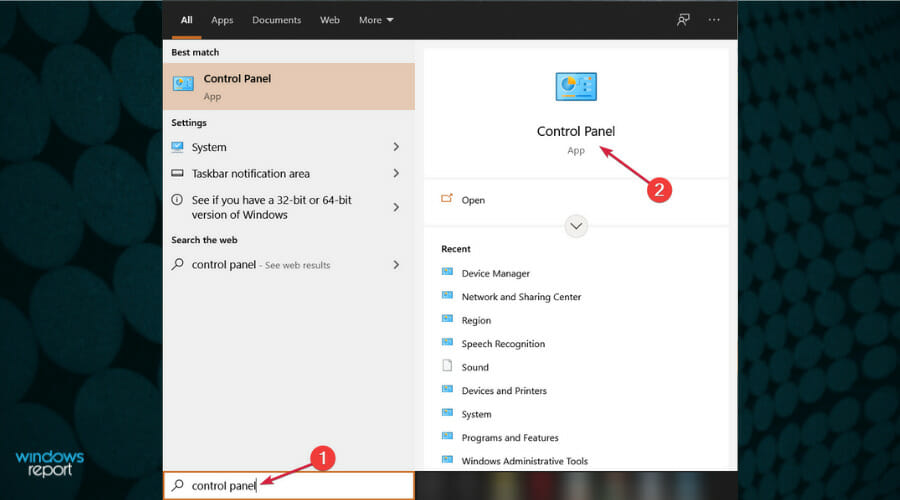900x500 pixels.
Task: Select the Web search tab
Action: tap(329, 20)
